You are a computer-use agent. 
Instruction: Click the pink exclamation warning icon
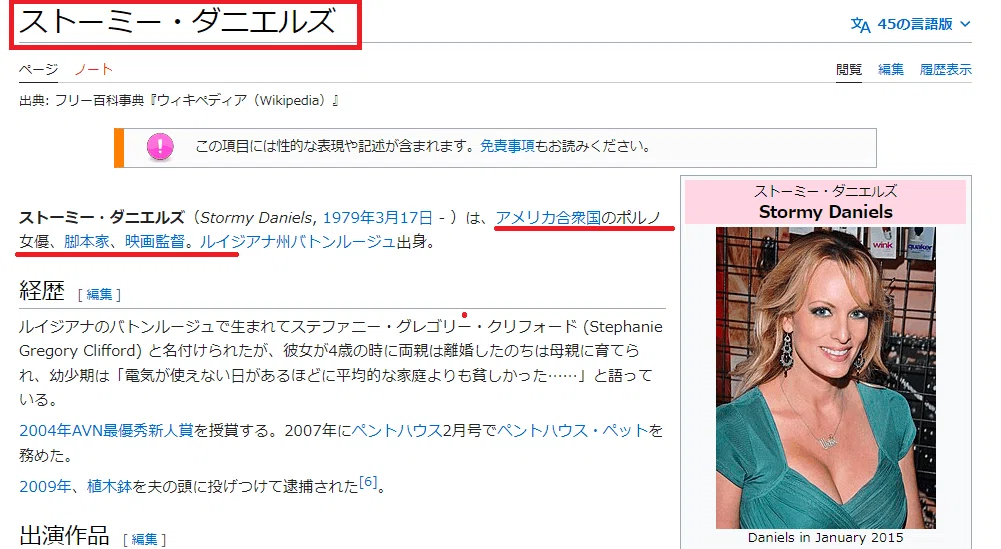click(x=160, y=147)
